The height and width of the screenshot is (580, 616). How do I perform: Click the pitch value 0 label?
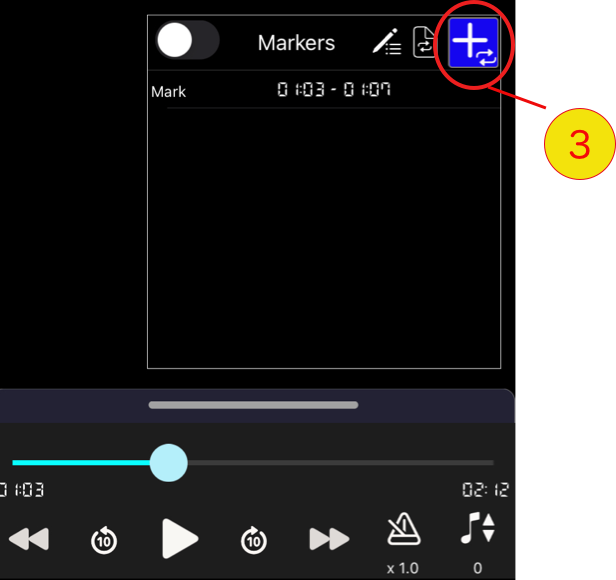tap(478, 568)
